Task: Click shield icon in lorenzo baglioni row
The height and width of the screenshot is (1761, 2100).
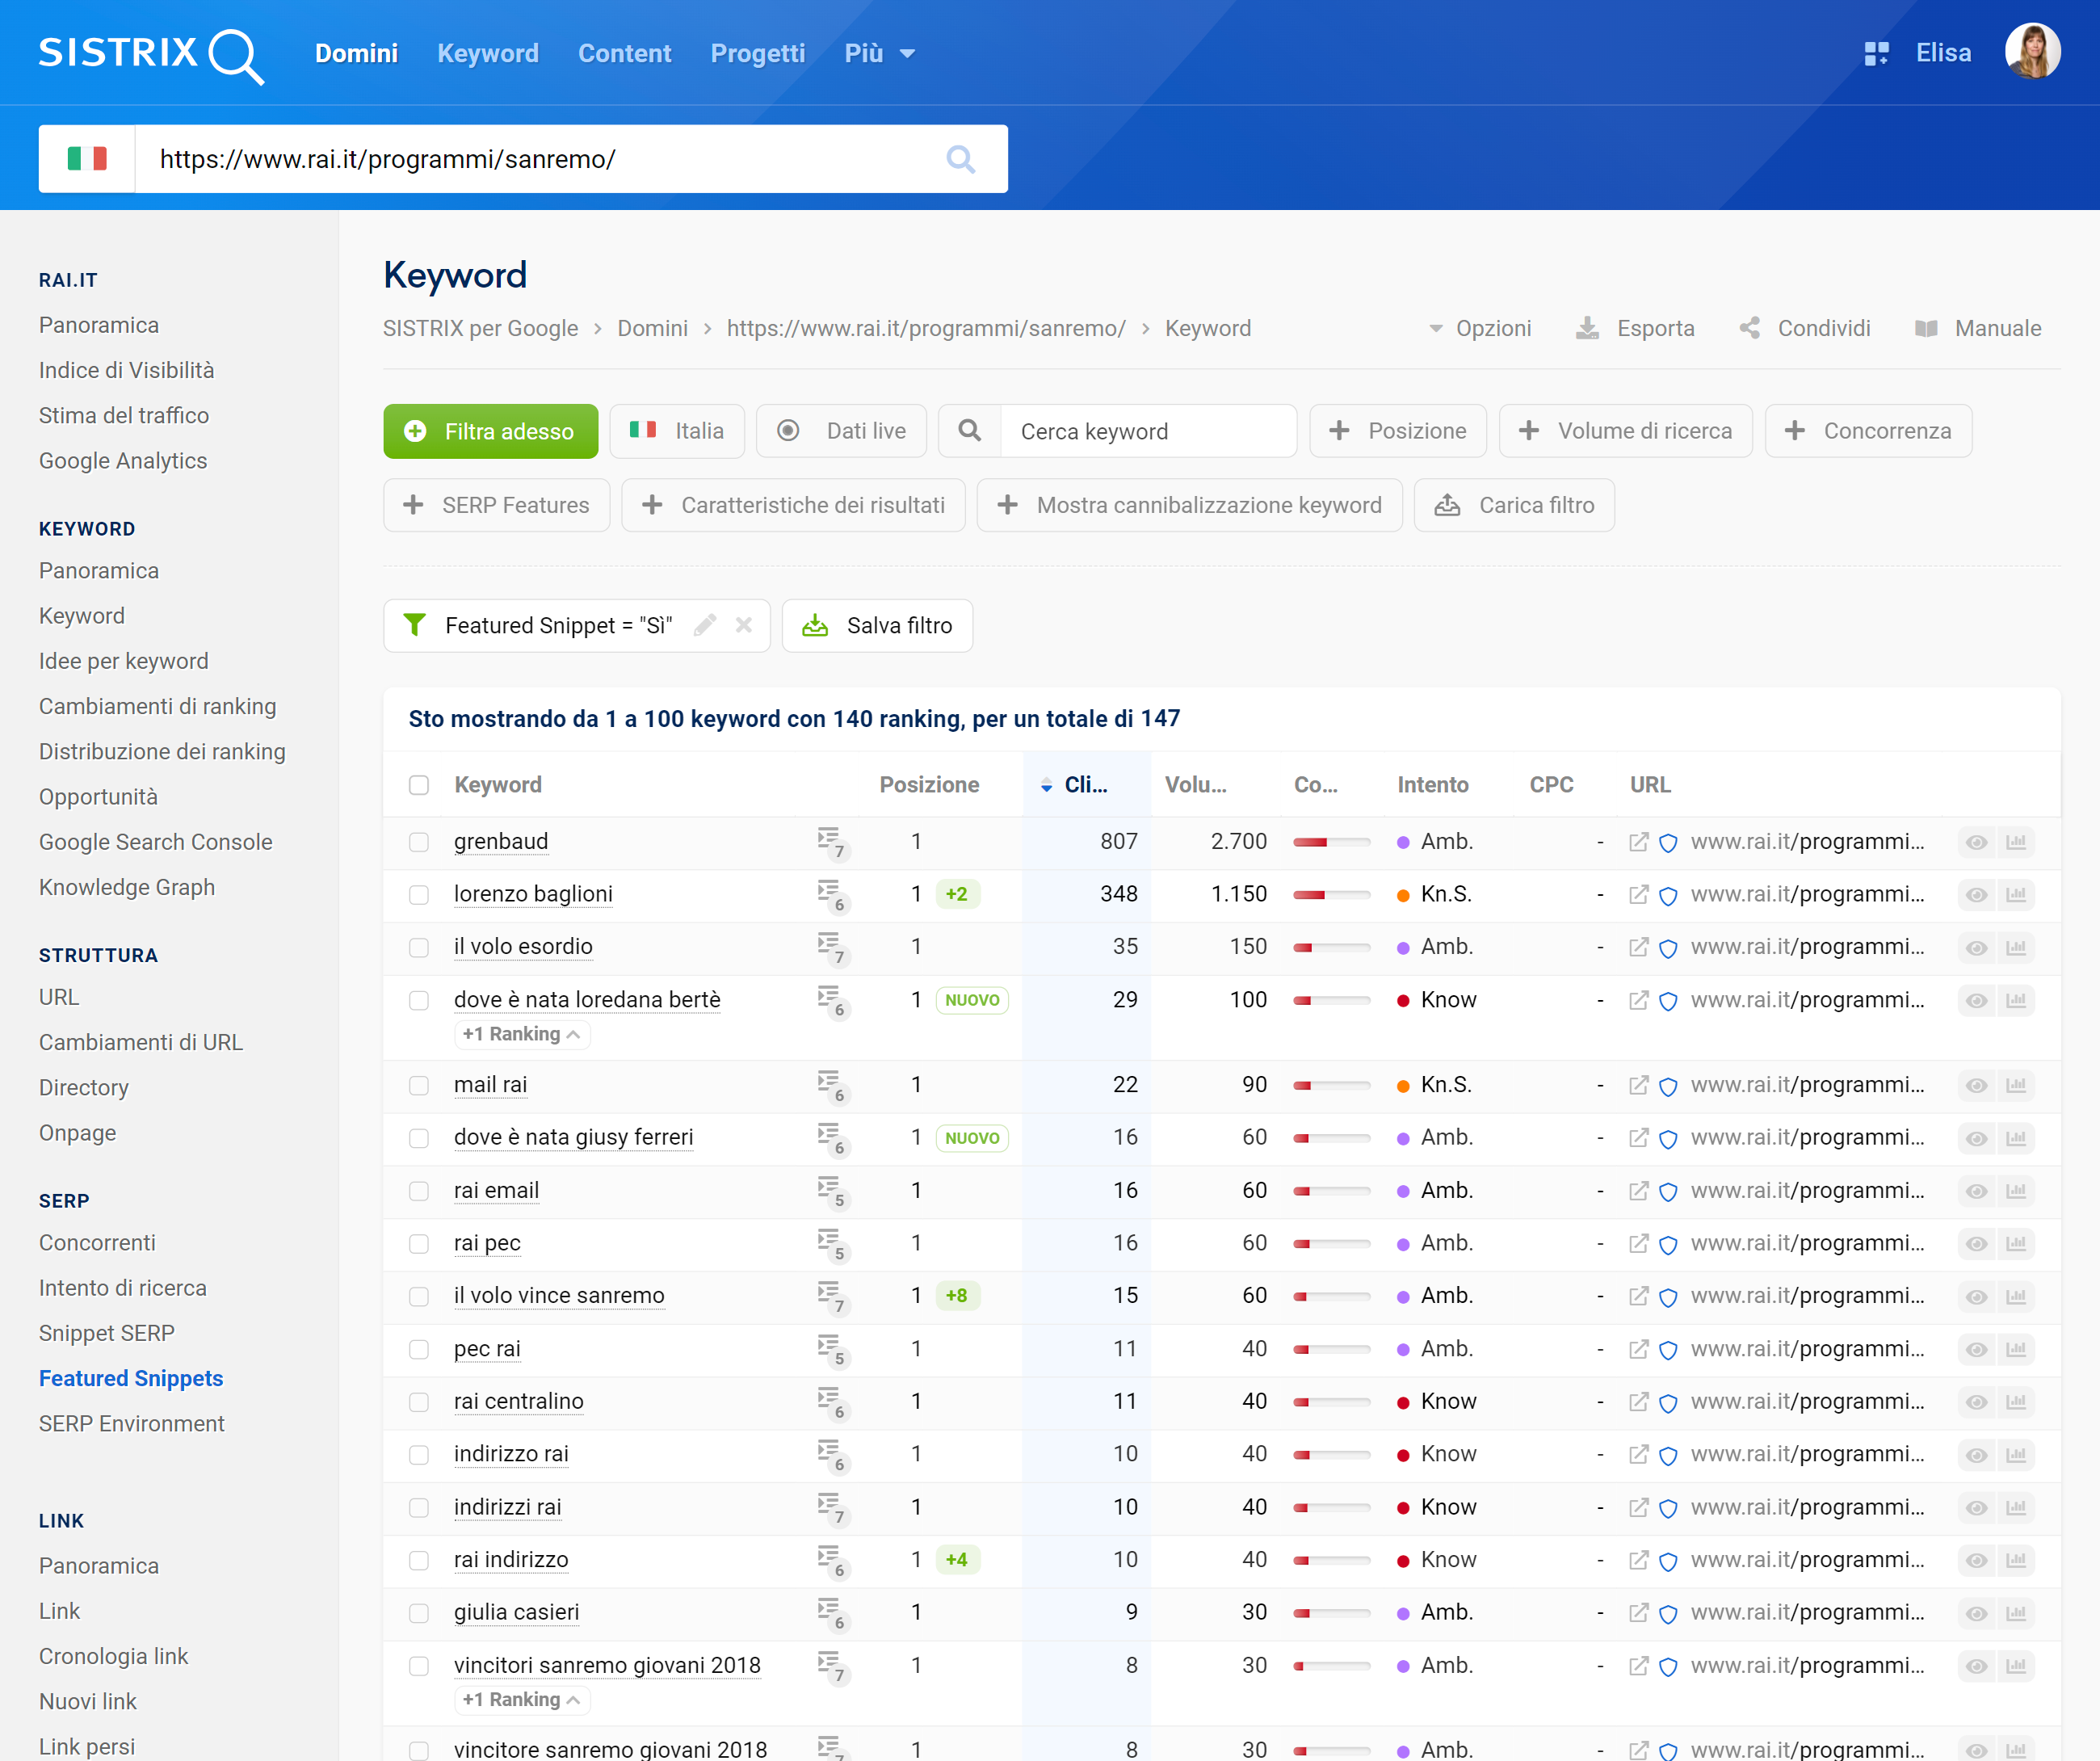Action: [x=1668, y=896]
